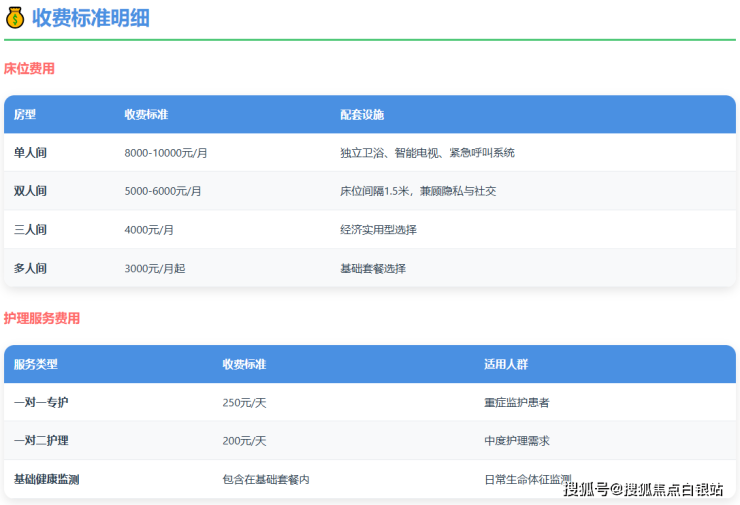740x505 pixels.
Task: Click the 适用人群 column header
Action: pyautogui.click(x=506, y=364)
